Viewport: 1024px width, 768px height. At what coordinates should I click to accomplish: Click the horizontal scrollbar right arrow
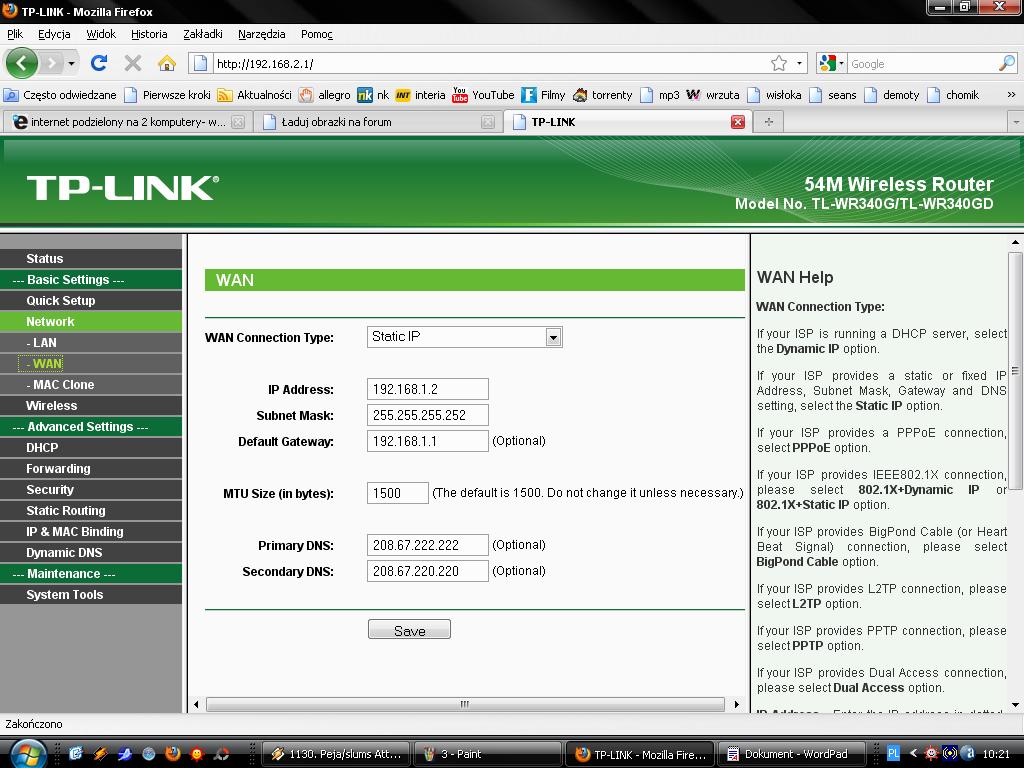coord(737,705)
